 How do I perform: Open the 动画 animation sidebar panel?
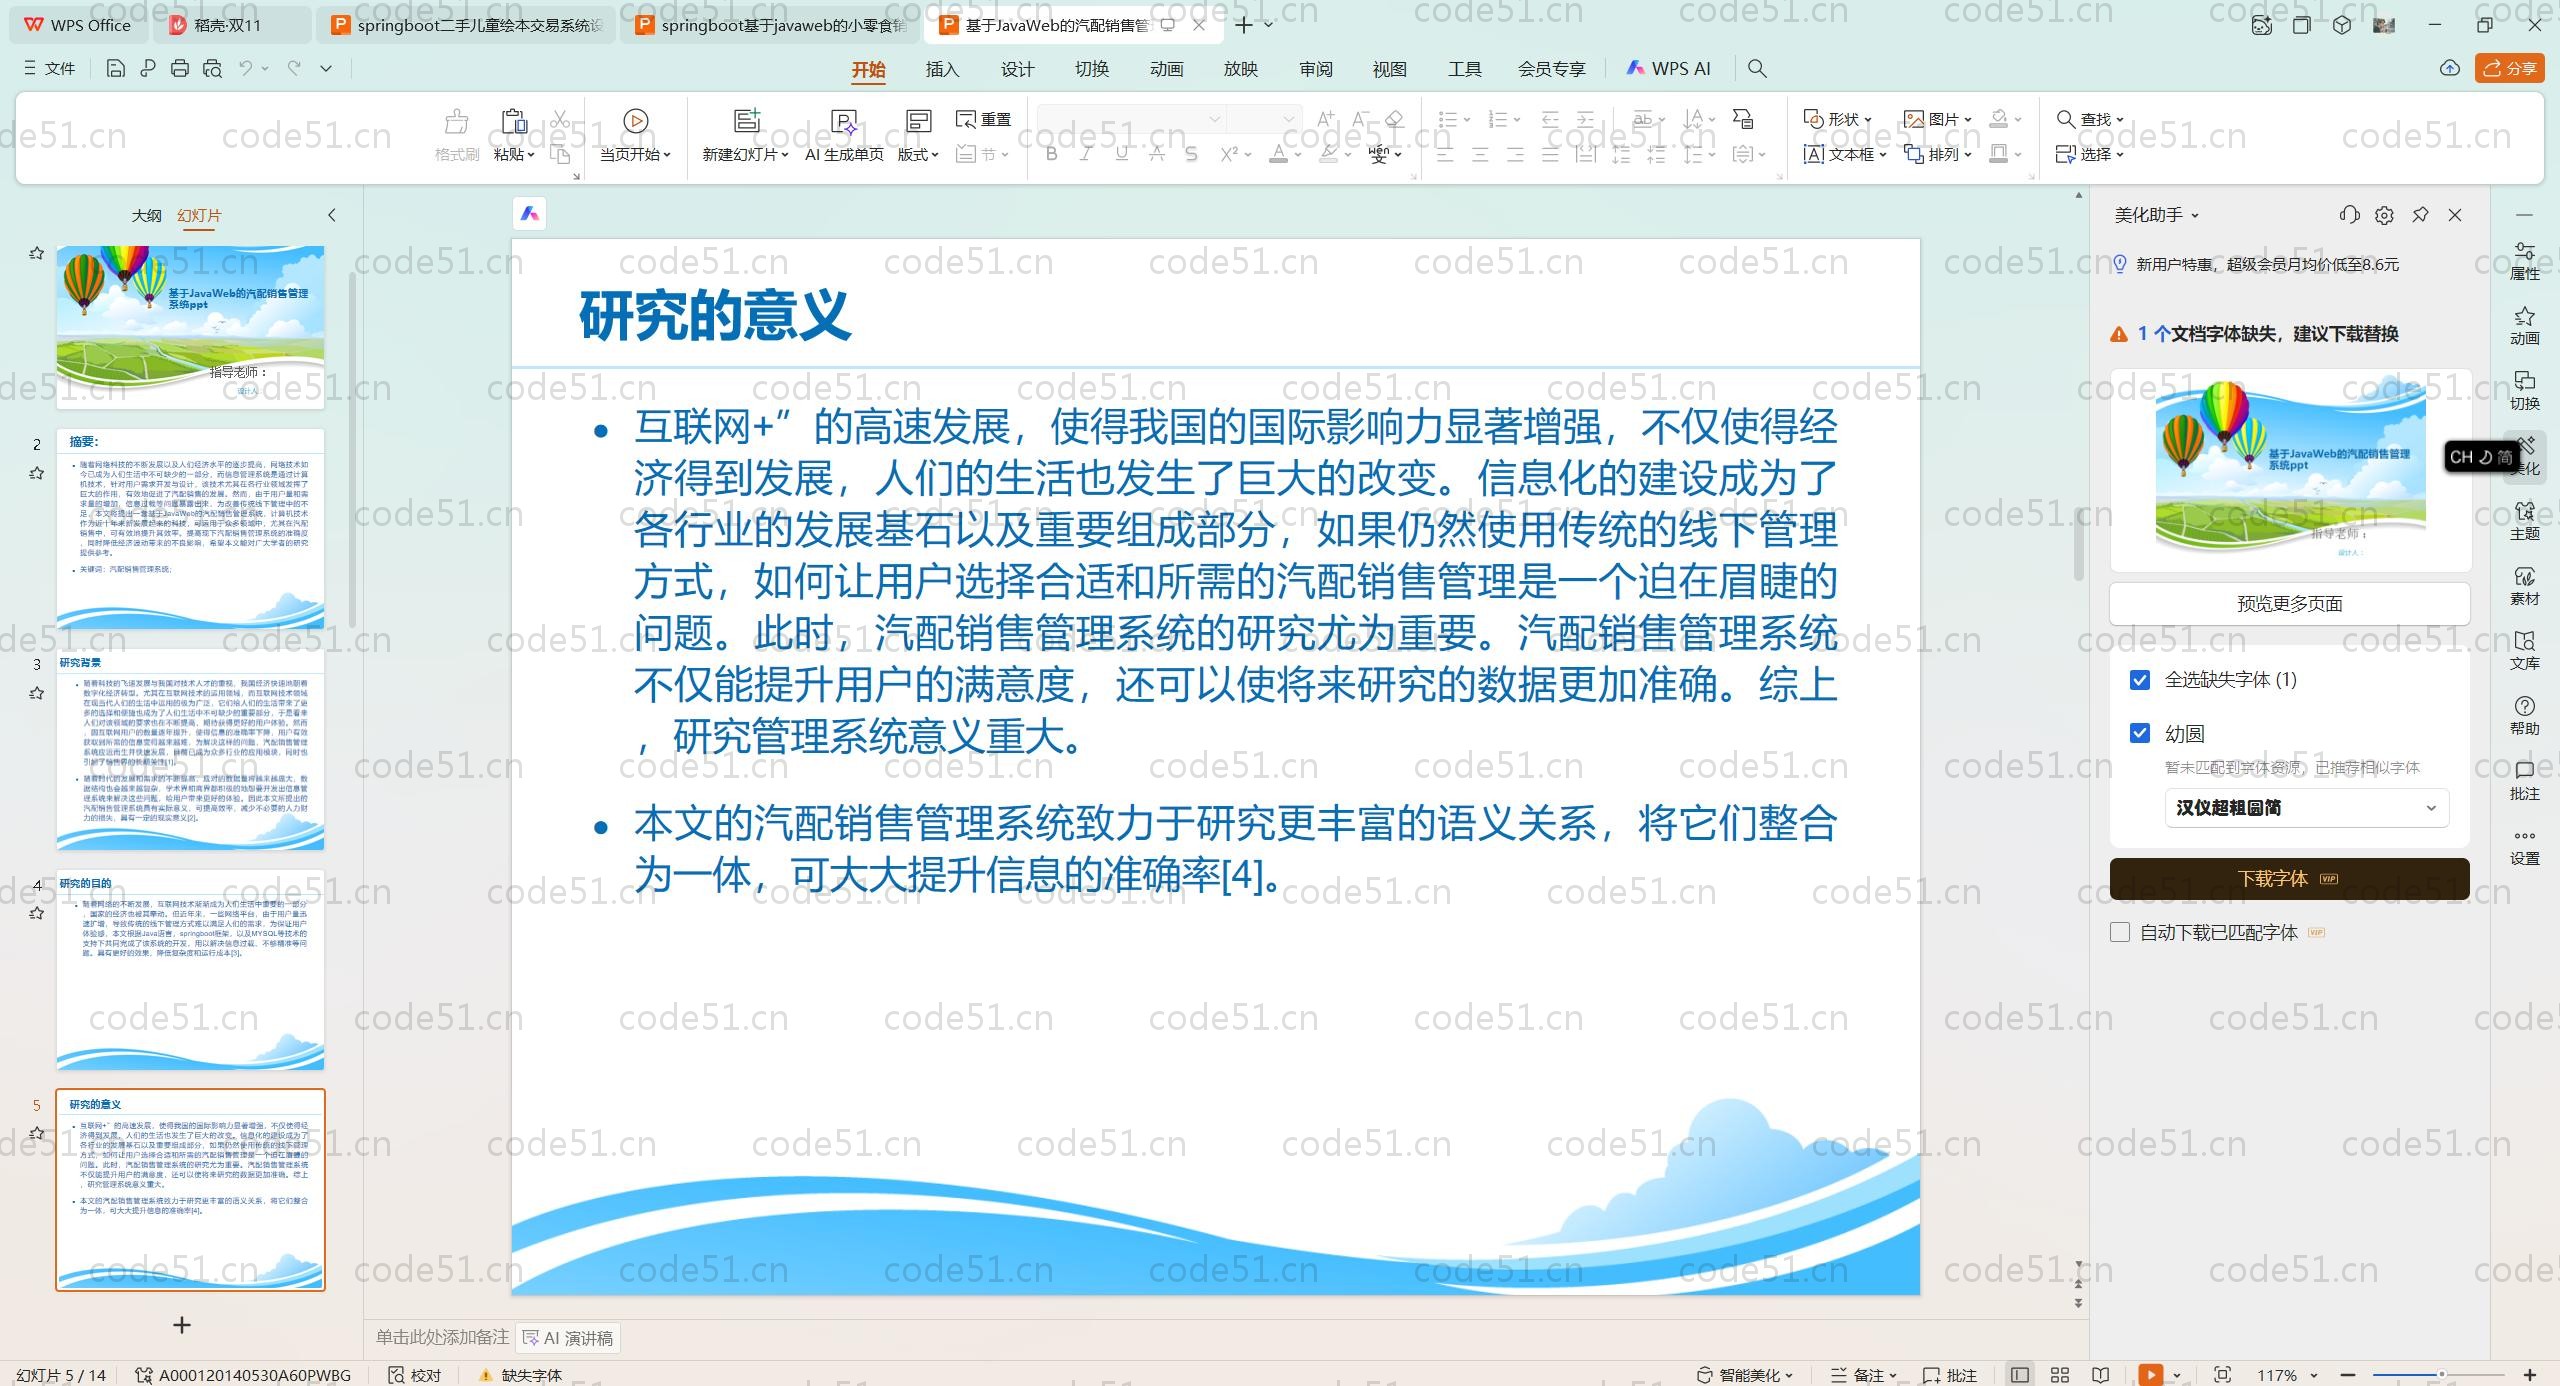pos(2524,325)
